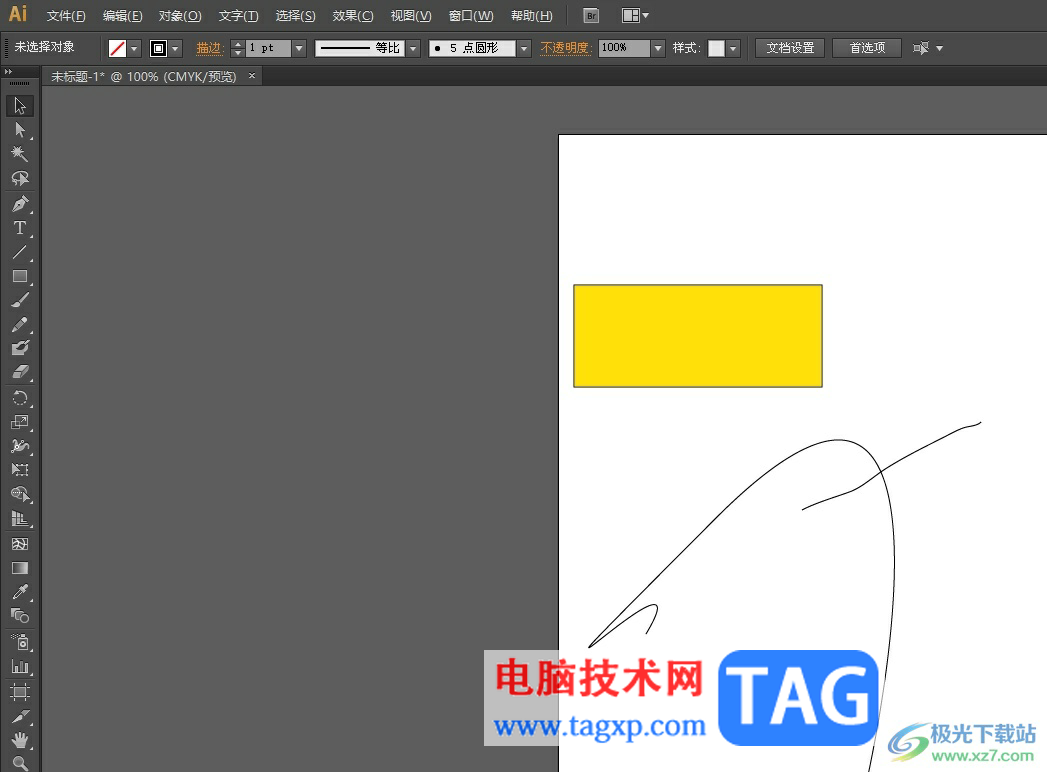
Task: Click the graphic style swatch
Action: tap(716, 48)
